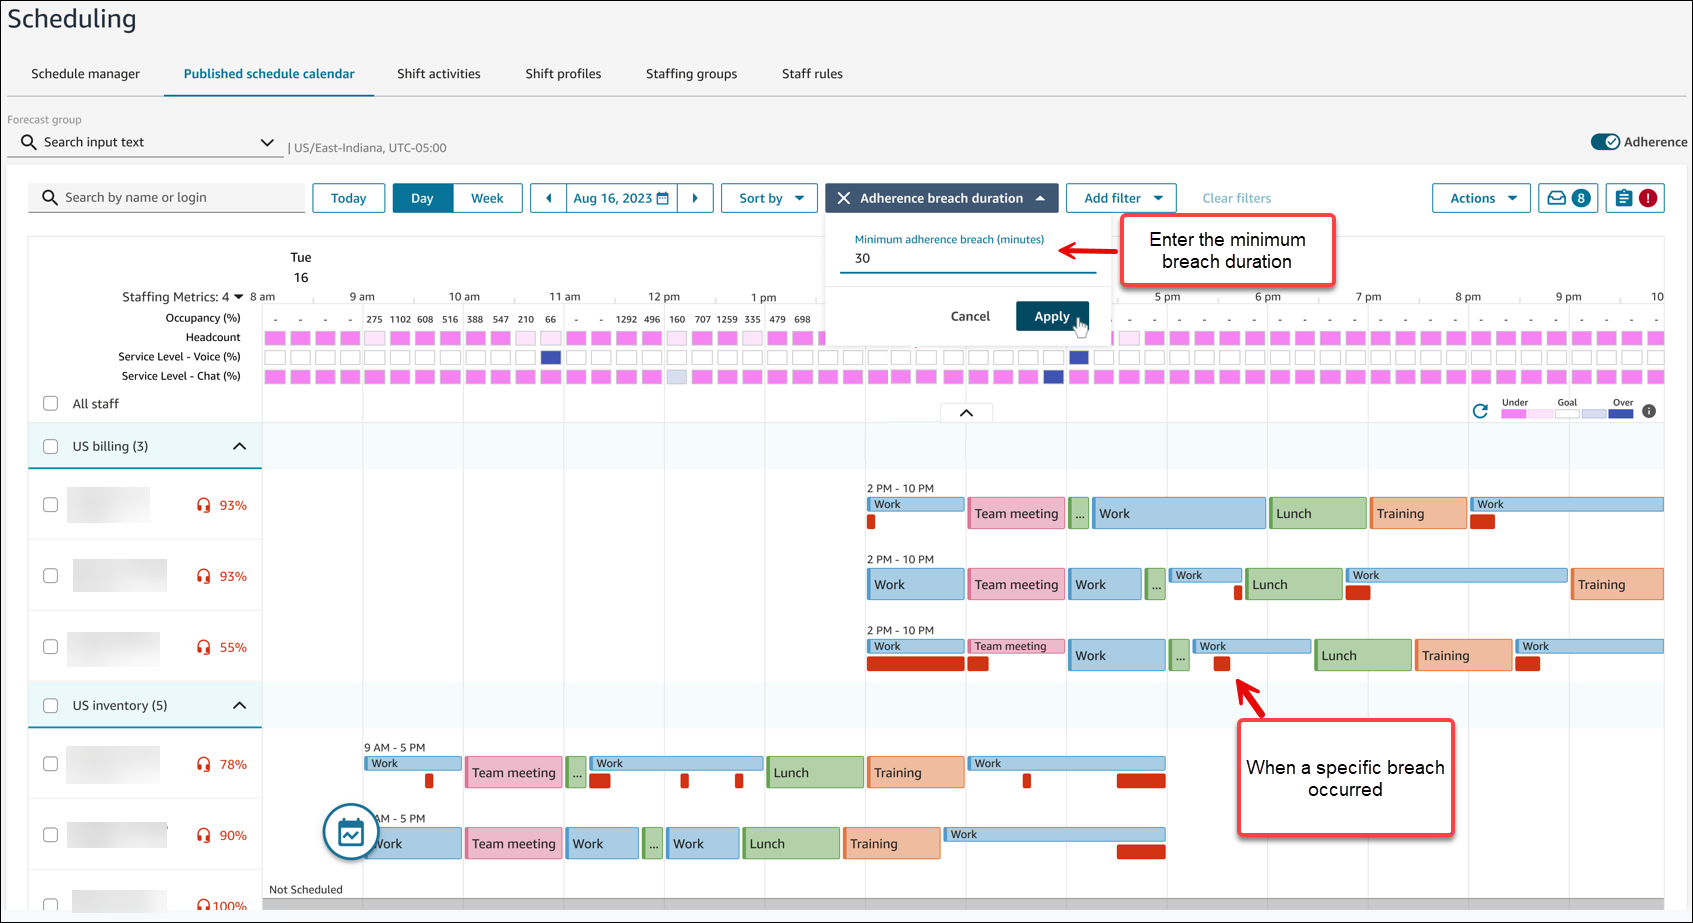Click the next-day arrow beside the date

tap(696, 198)
